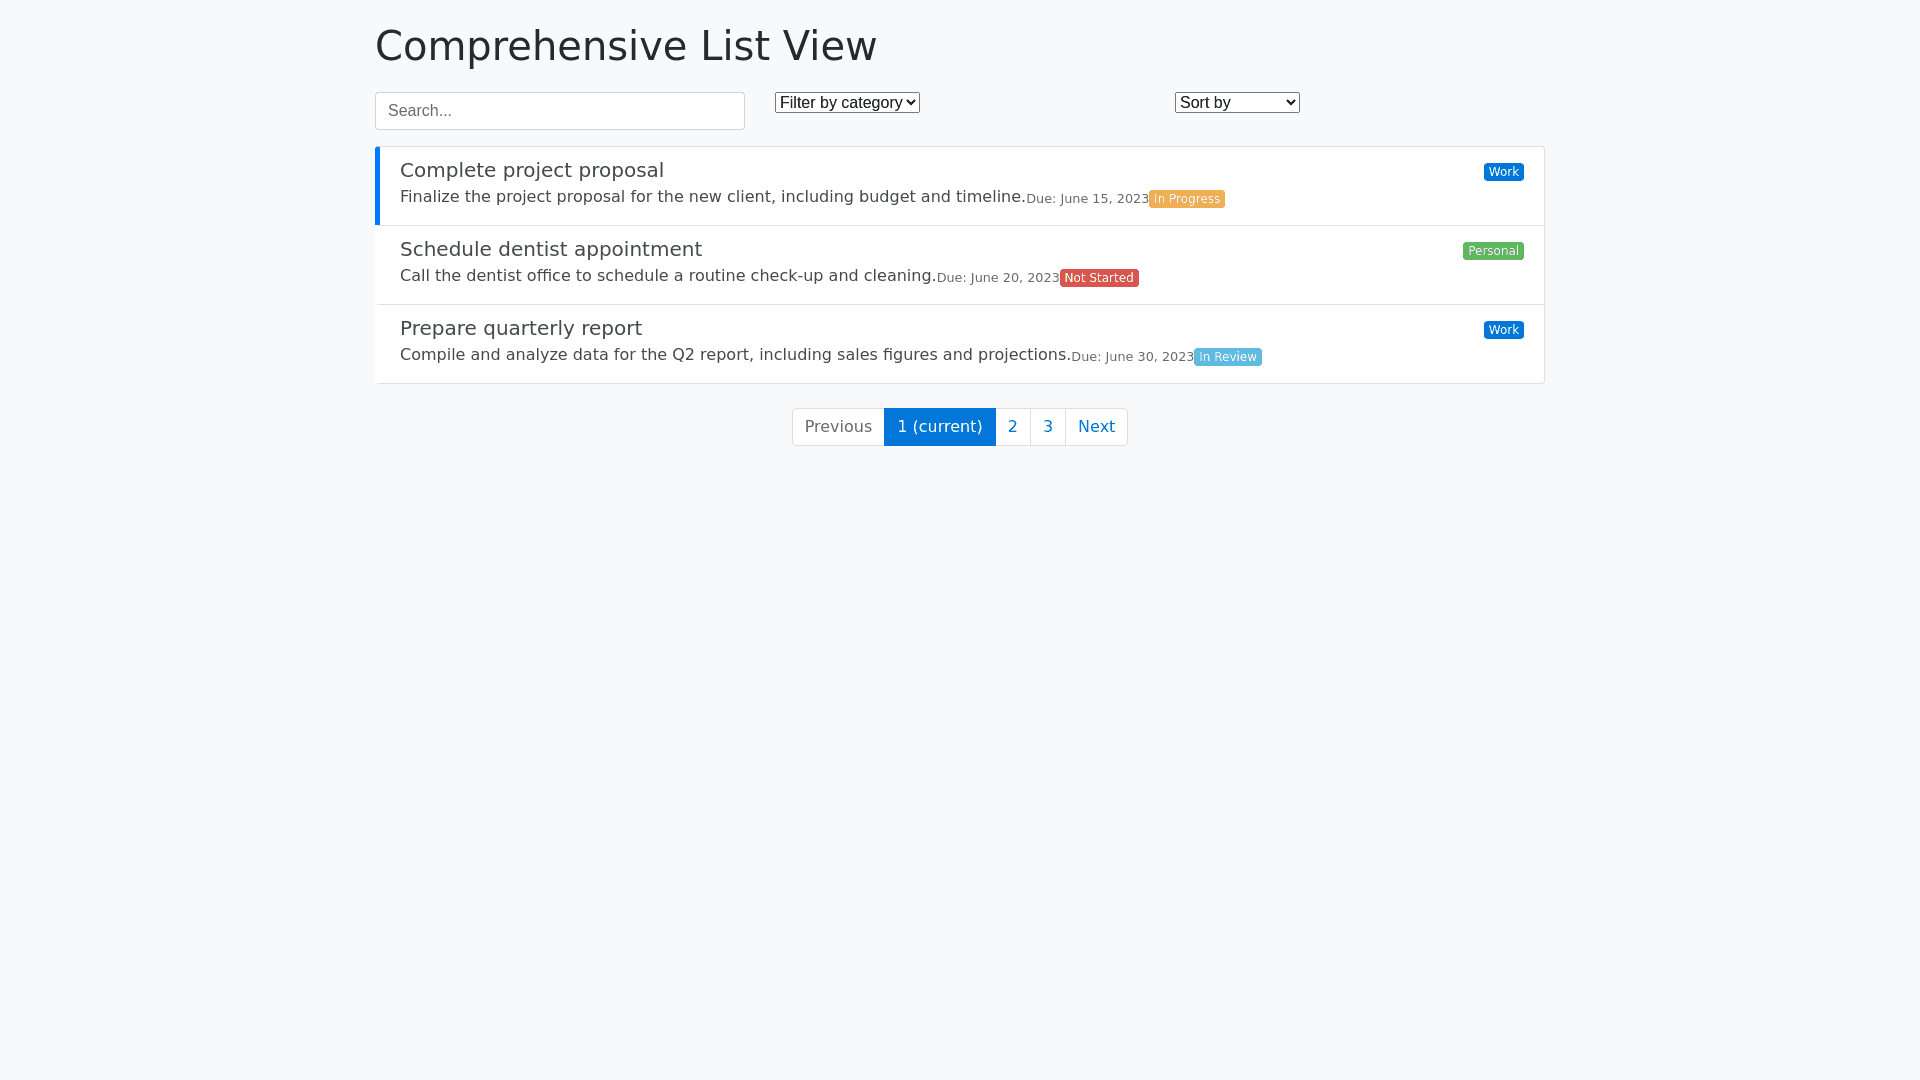Click the Due: June 20, 2023 date
Screen dimensions: 1920x1080
tap(997, 278)
